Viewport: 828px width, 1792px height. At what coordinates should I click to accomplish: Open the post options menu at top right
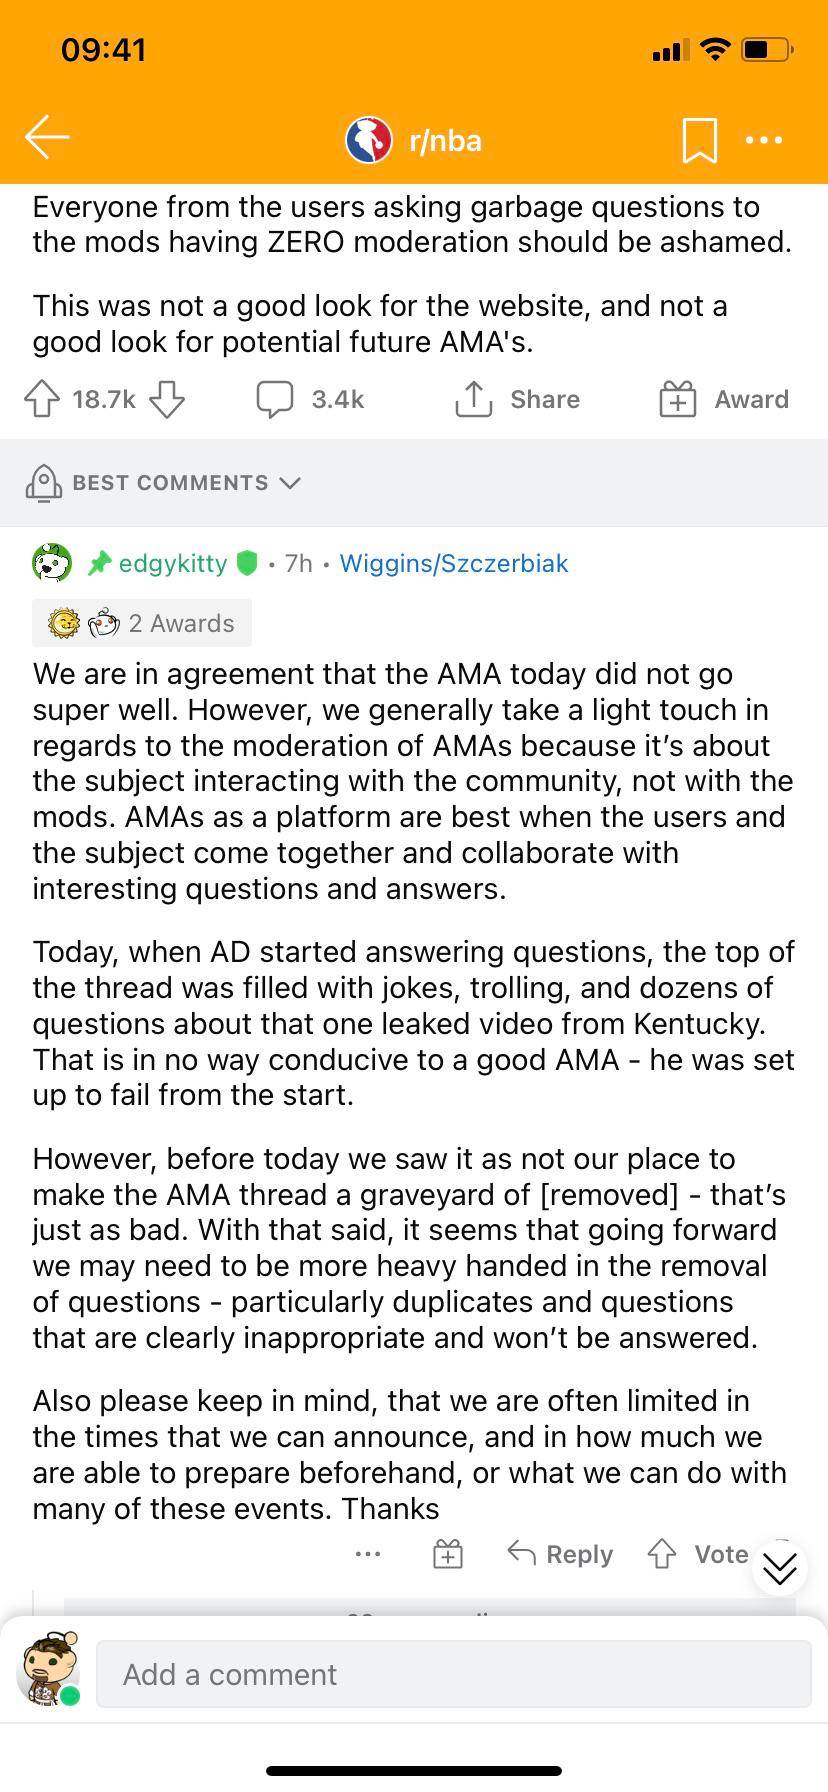coord(763,140)
